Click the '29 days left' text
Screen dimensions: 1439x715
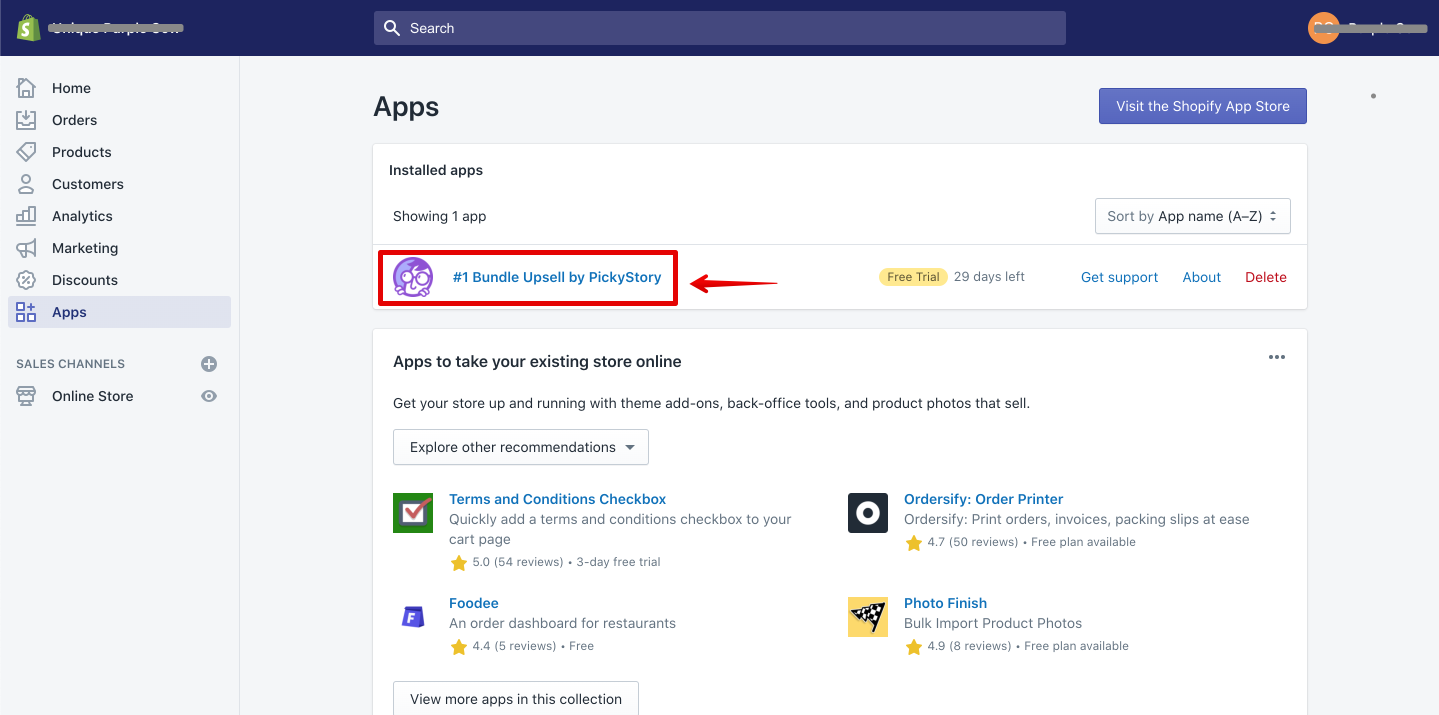989,277
